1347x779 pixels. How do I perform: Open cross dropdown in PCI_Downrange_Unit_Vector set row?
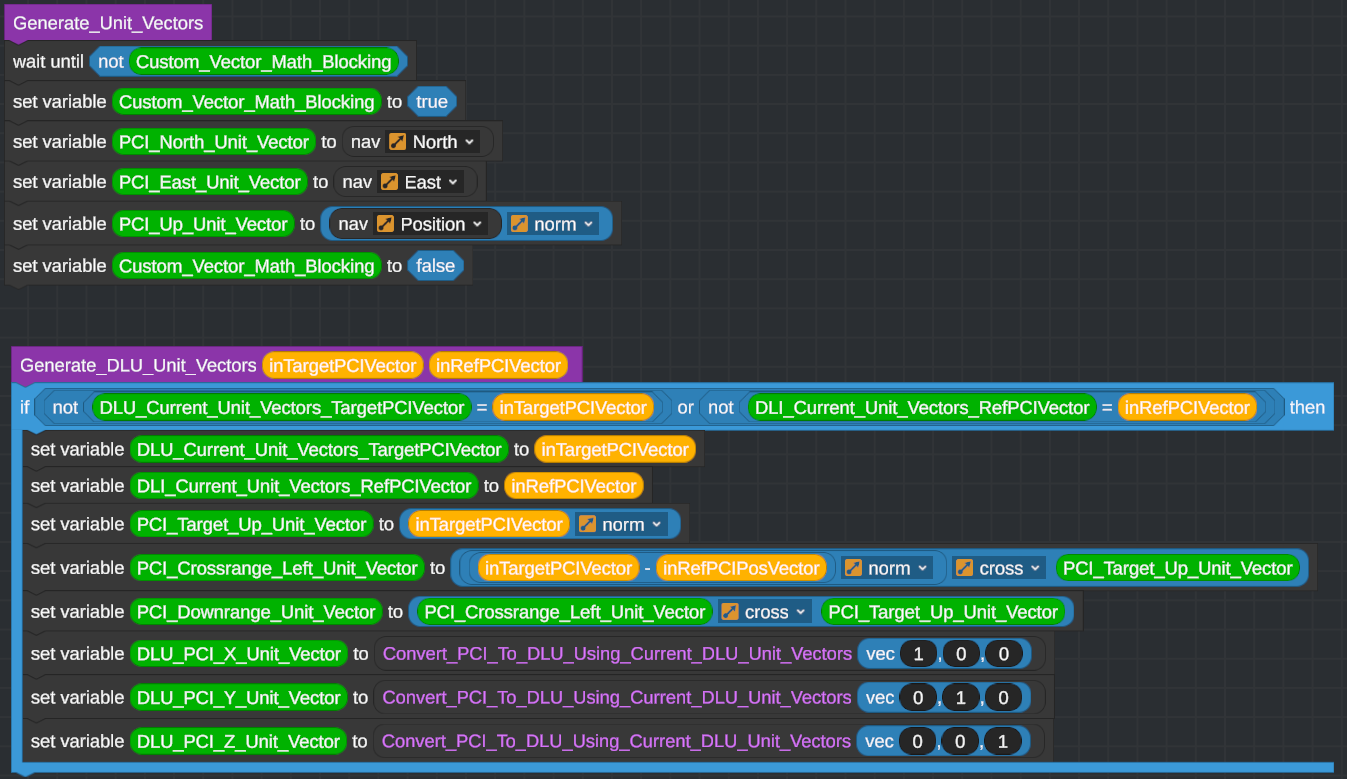765,612
